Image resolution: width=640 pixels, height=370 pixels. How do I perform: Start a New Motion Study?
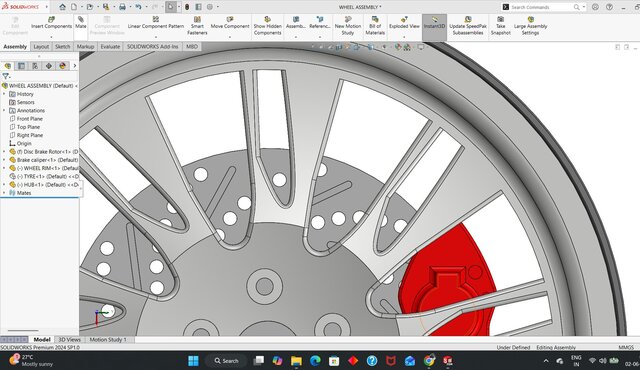pos(348,26)
